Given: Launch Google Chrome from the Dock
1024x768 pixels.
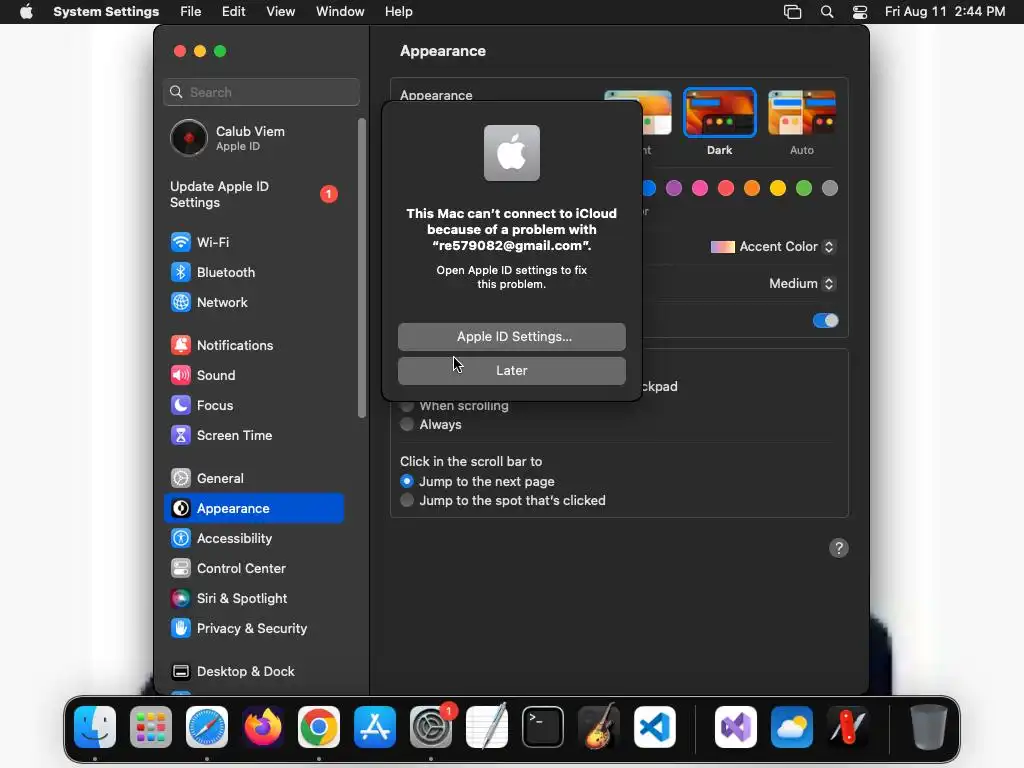Looking at the screenshot, I should click(x=319, y=727).
